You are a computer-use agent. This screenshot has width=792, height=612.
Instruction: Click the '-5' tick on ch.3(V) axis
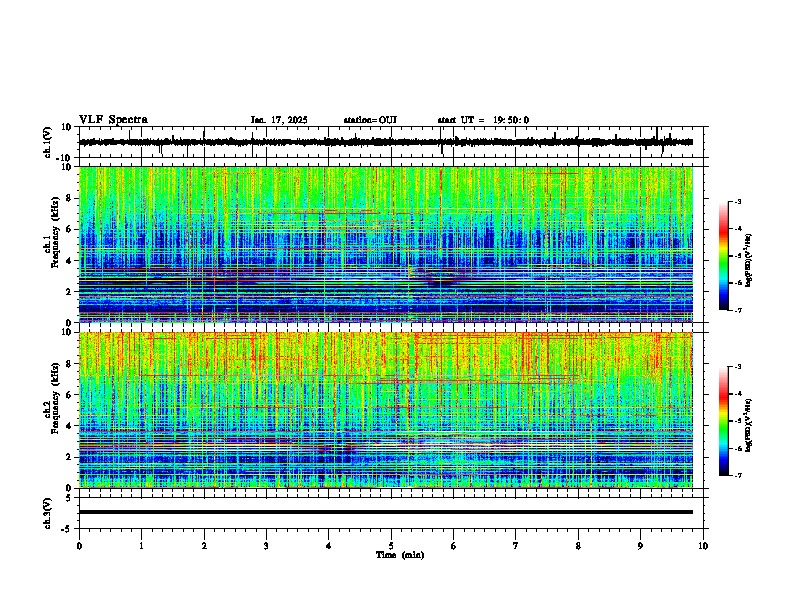click(x=68, y=529)
